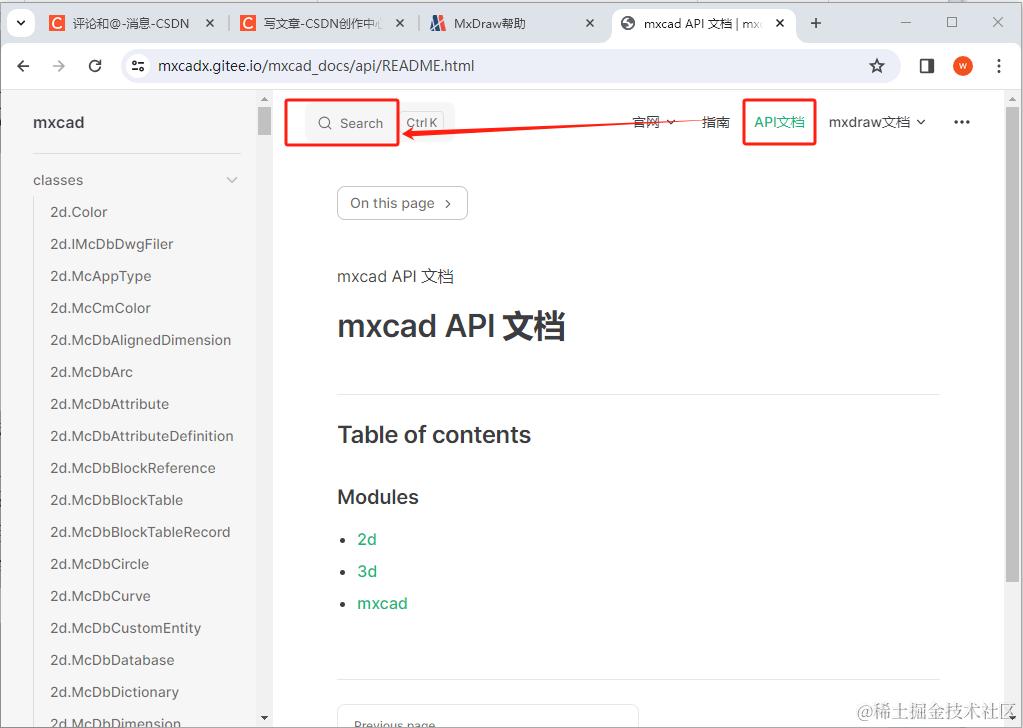Reload the current page
Image resolution: width=1023 pixels, height=728 pixels.
tap(95, 66)
